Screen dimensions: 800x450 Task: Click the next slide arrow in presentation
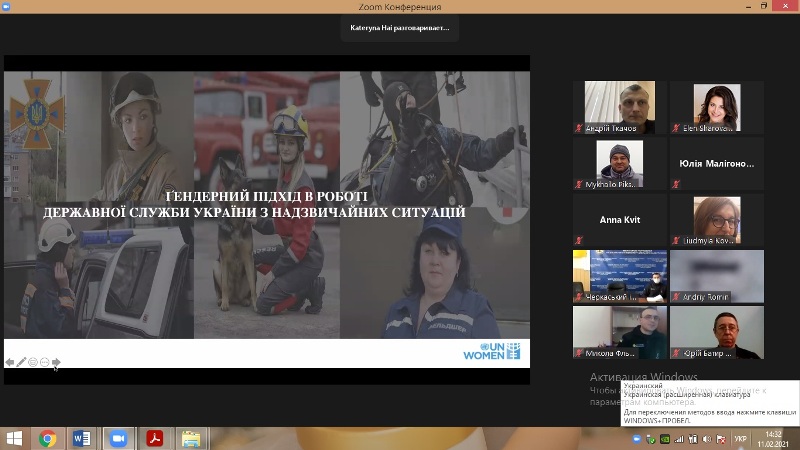click(57, 362)
